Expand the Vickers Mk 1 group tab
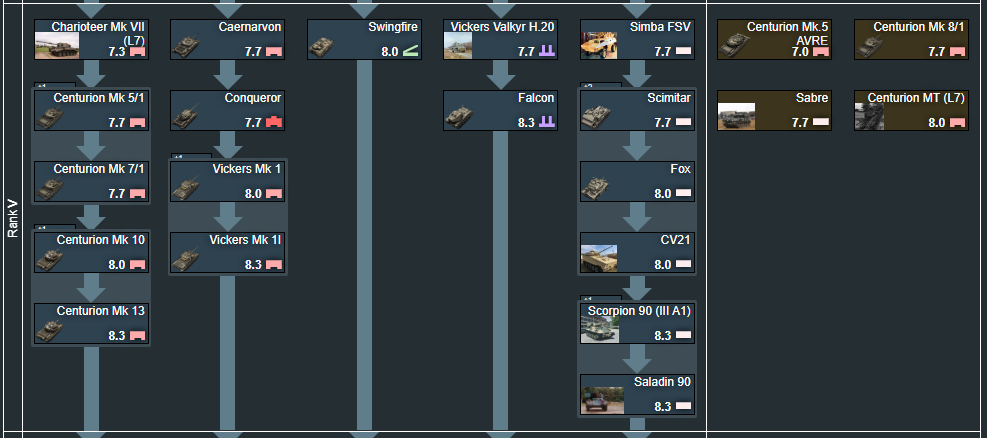 pos(178,157)
